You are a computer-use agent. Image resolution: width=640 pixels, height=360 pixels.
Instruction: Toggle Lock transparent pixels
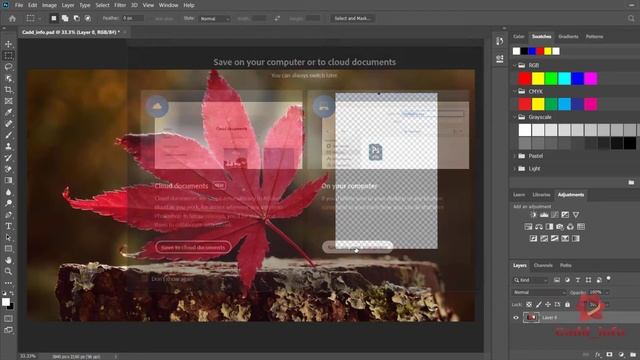[529, 304]
